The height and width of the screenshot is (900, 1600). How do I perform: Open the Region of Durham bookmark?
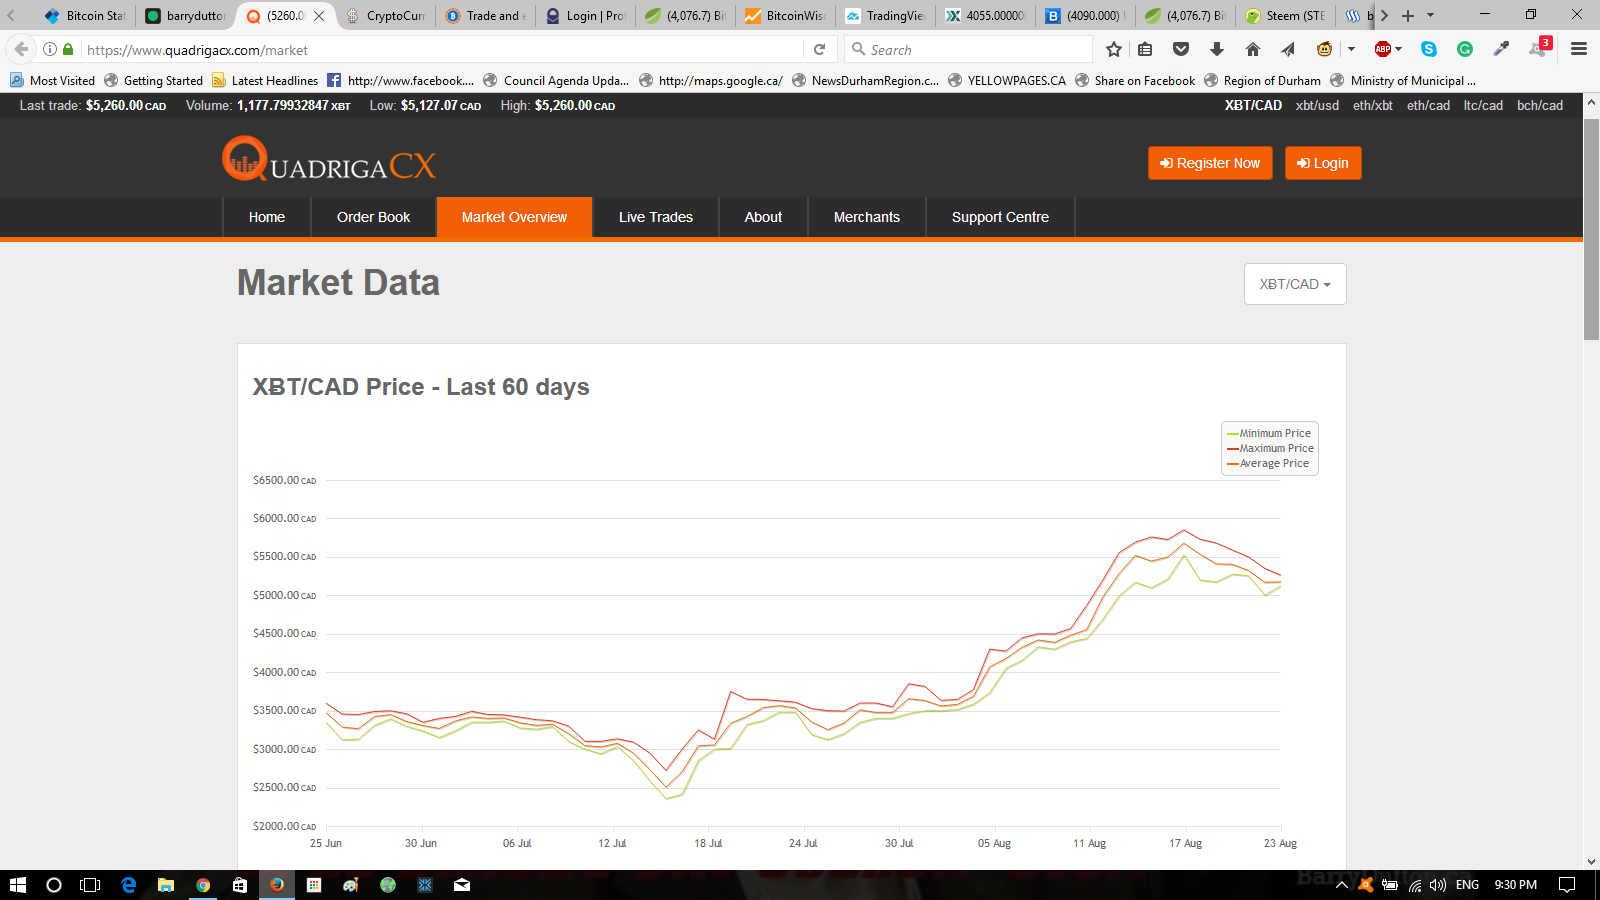pyautogui.click(x=1262, y=80)
